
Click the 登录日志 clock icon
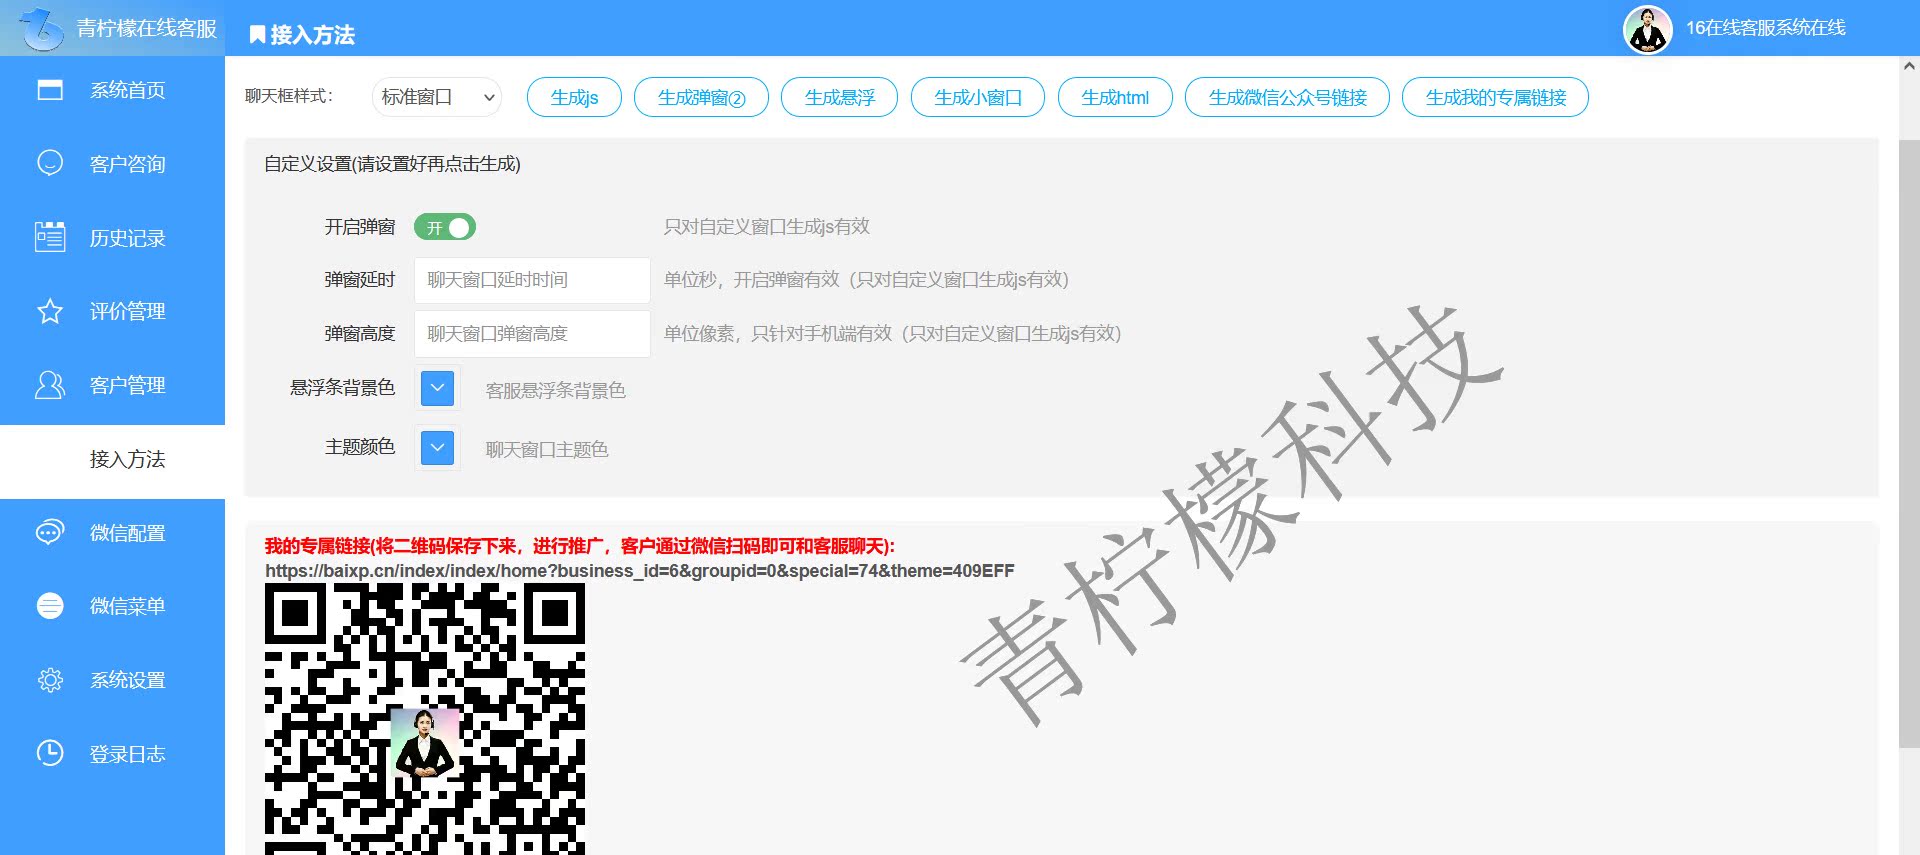coord(50,753)
